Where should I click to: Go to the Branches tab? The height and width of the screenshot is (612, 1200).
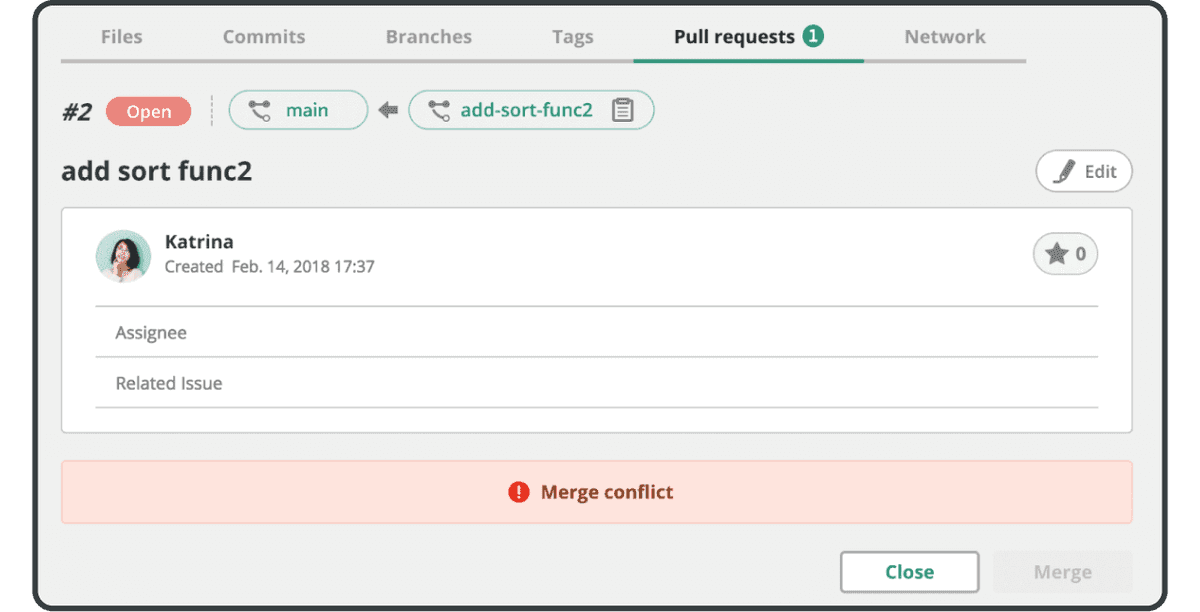[x=429, y=37]
